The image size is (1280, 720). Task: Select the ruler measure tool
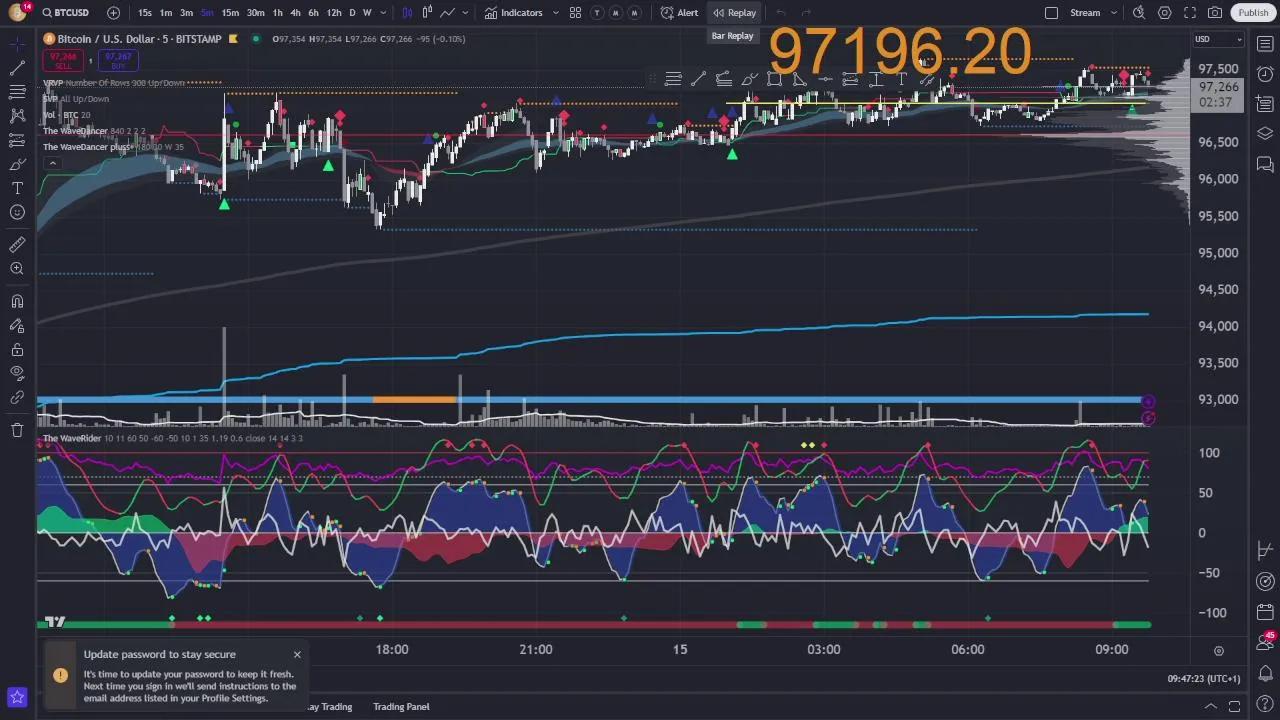(x=17, y=245)
